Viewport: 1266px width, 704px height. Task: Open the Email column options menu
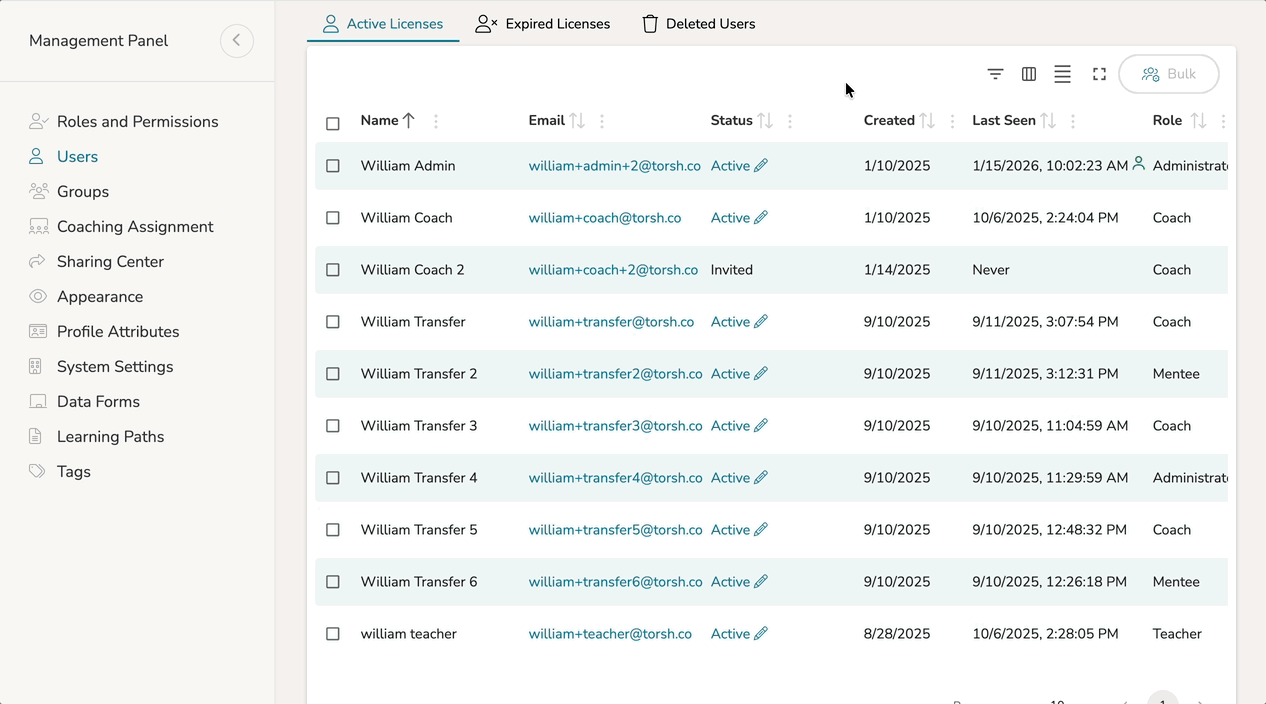click(602, 121)
